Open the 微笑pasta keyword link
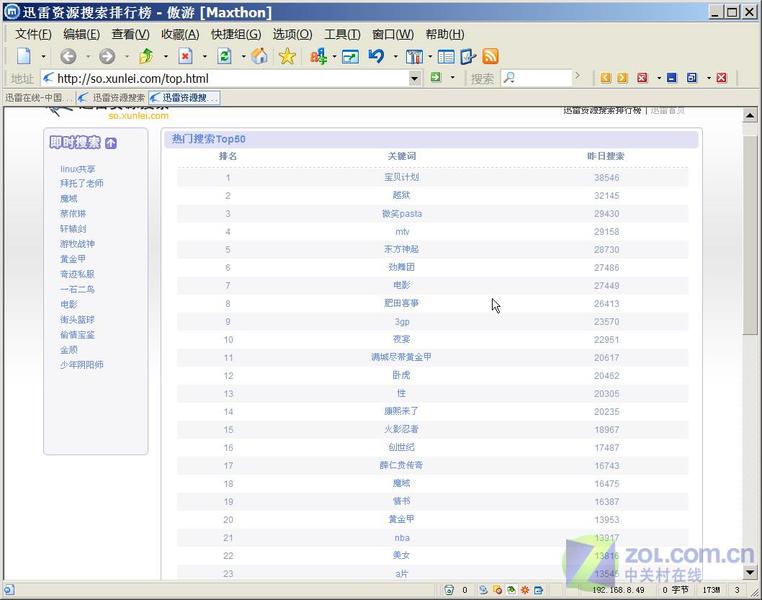The image size is (762, 600). click(402, 214)
